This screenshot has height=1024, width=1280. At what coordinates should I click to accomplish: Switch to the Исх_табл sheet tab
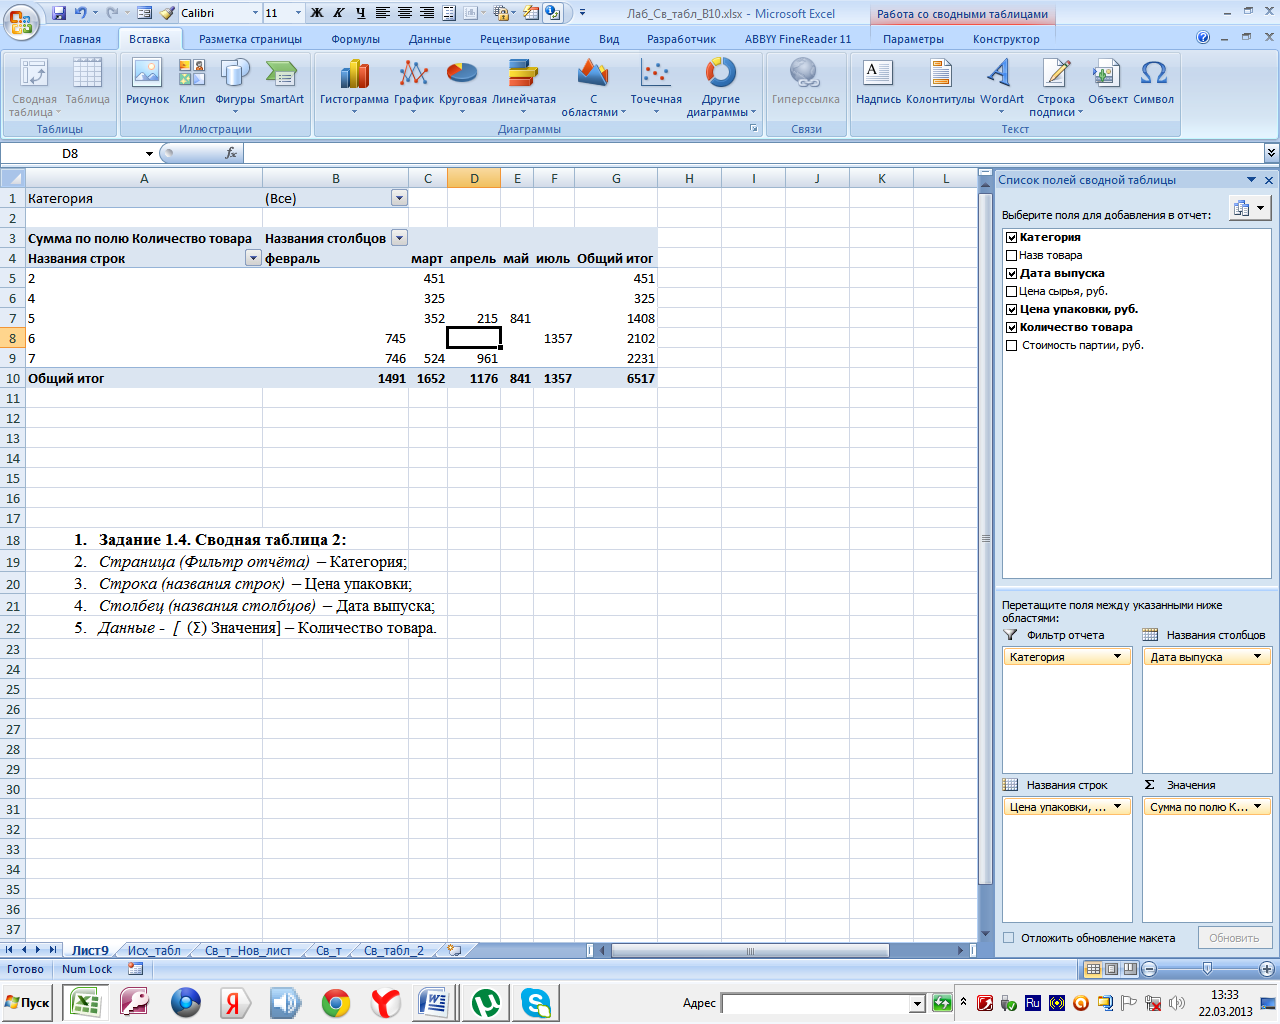[x=154, y=951]
